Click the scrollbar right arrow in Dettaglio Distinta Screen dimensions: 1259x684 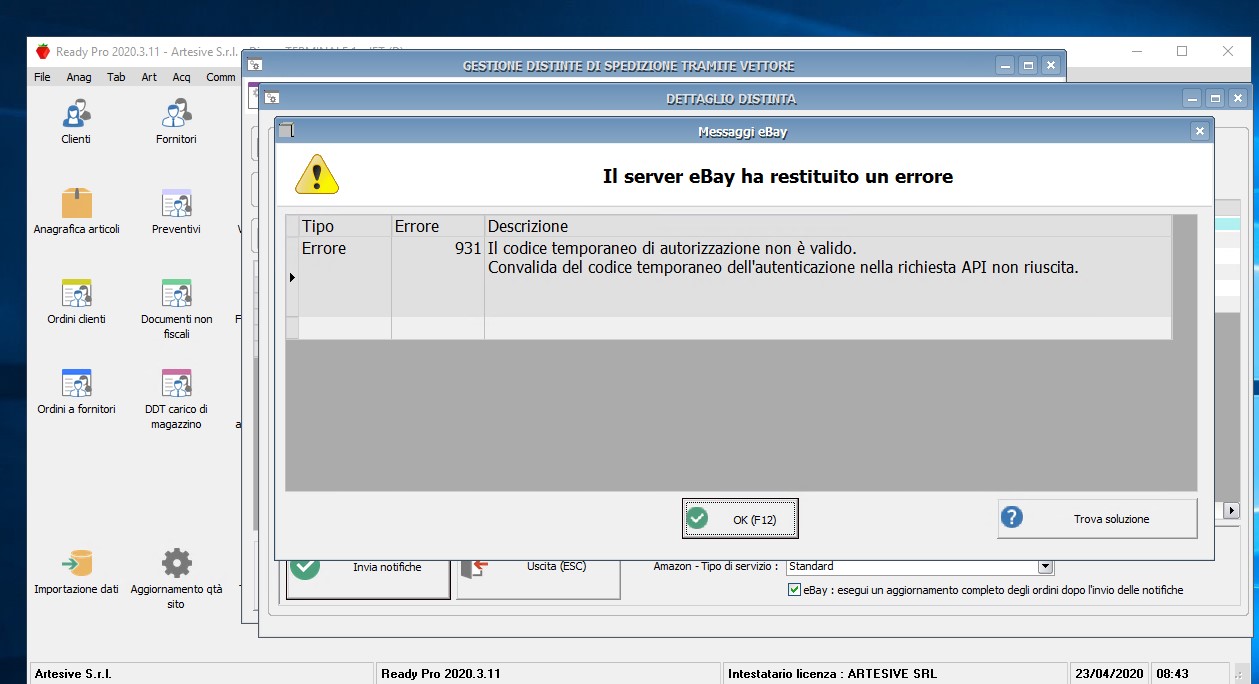(x=1232, y=511)
